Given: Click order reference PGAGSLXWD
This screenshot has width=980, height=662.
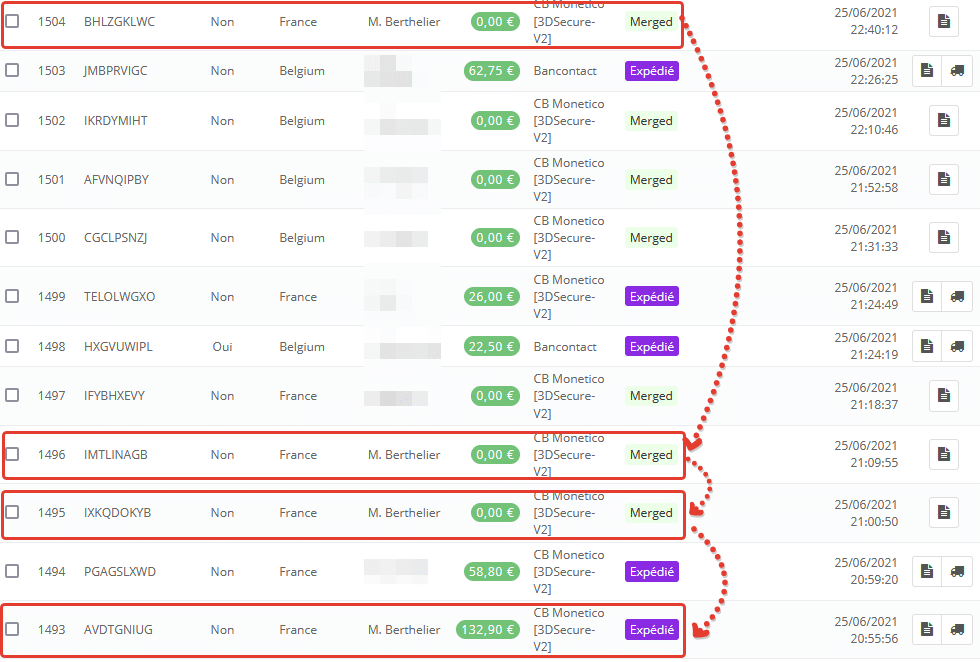Looking at the screenshot, I should (x=120, y=571).
